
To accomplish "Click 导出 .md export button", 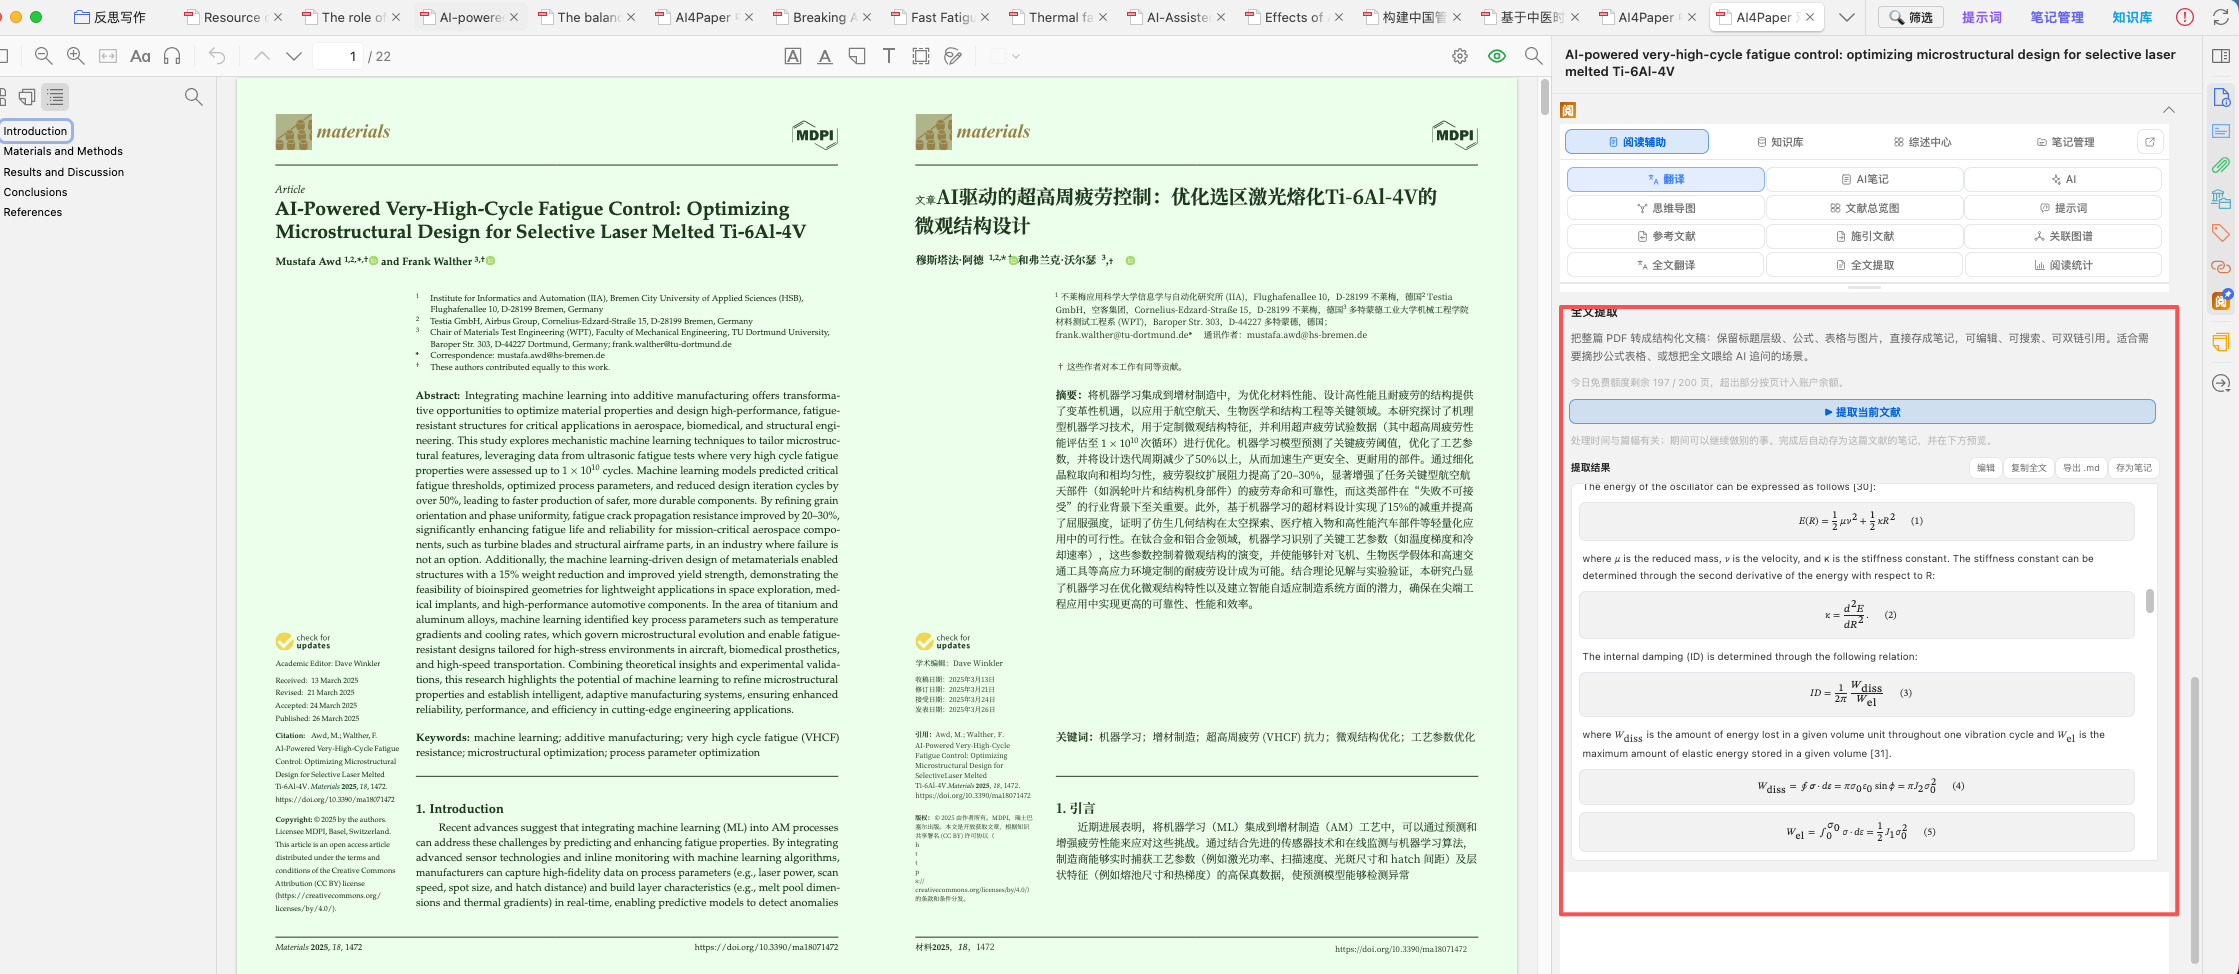I will pos(2081,467).
